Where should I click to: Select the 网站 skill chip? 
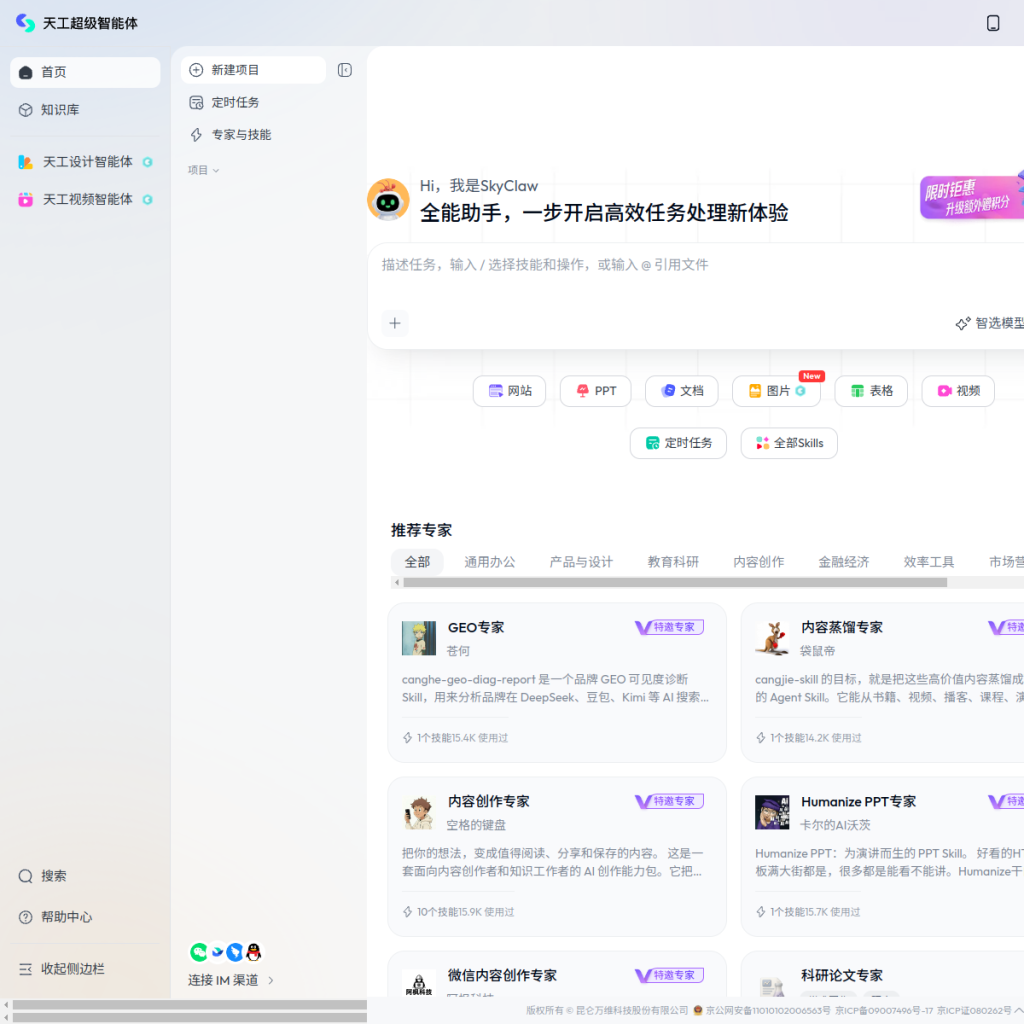pyautogui.click(x=509, y=391)
